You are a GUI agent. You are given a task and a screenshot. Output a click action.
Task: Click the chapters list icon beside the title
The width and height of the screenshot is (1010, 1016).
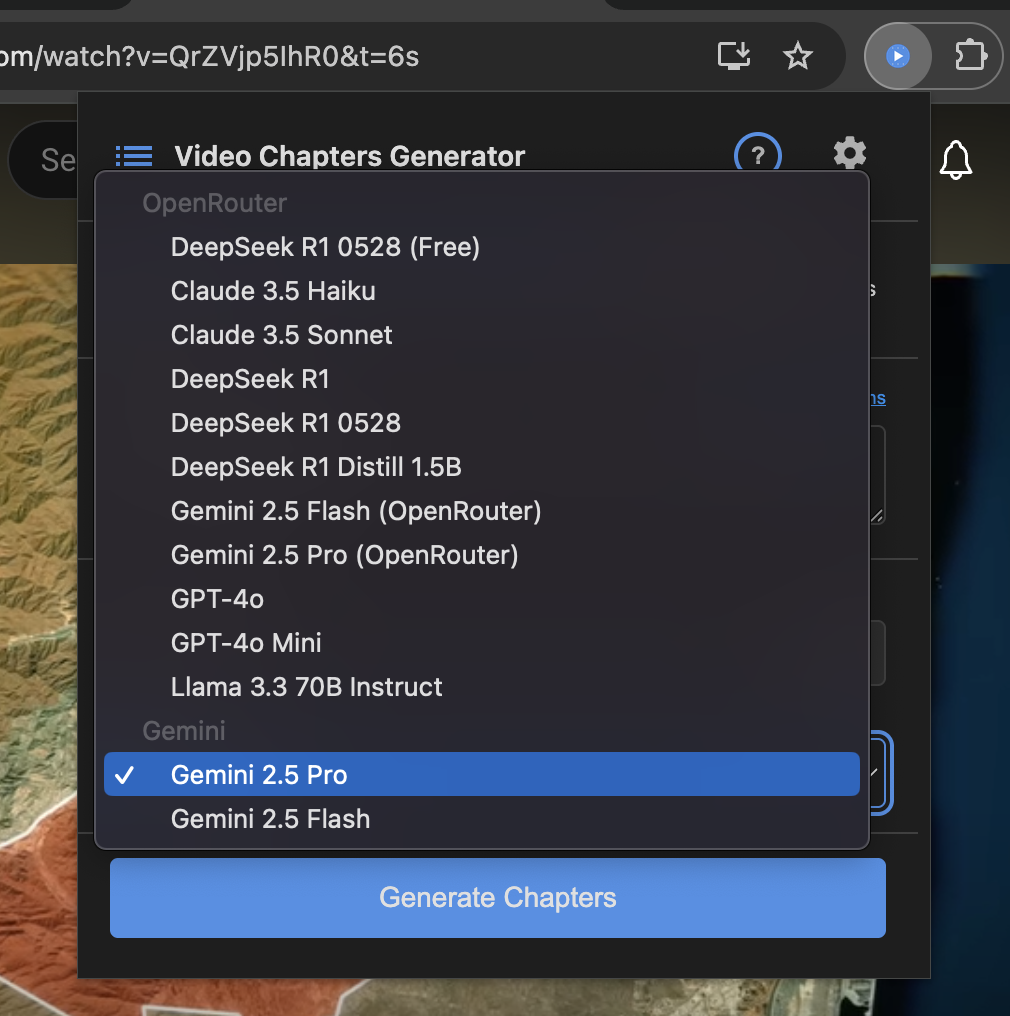[x=133, y=156]
